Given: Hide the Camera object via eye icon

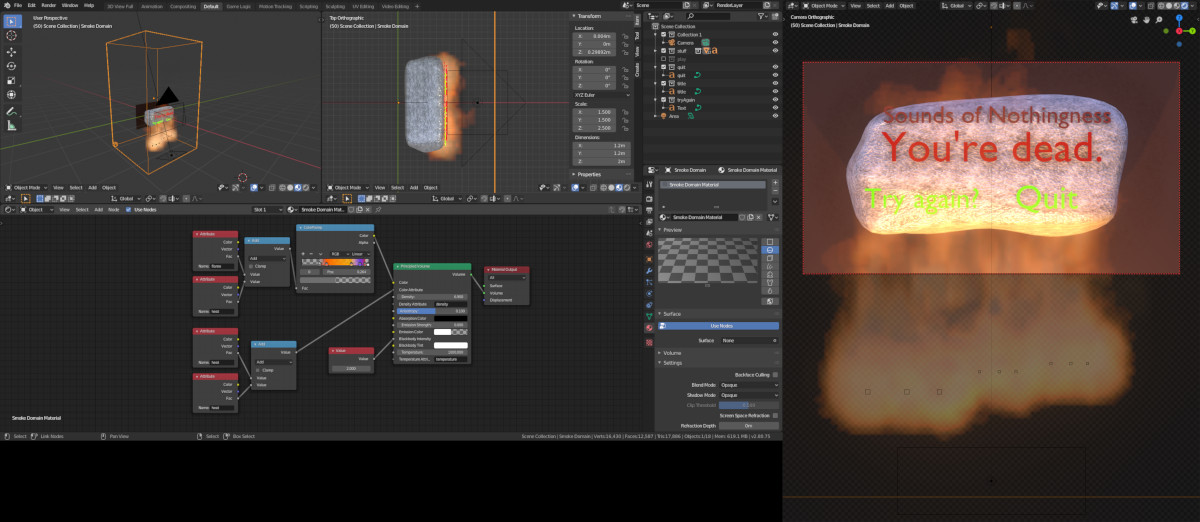Looking at the screenshot, I should [775, 42].
